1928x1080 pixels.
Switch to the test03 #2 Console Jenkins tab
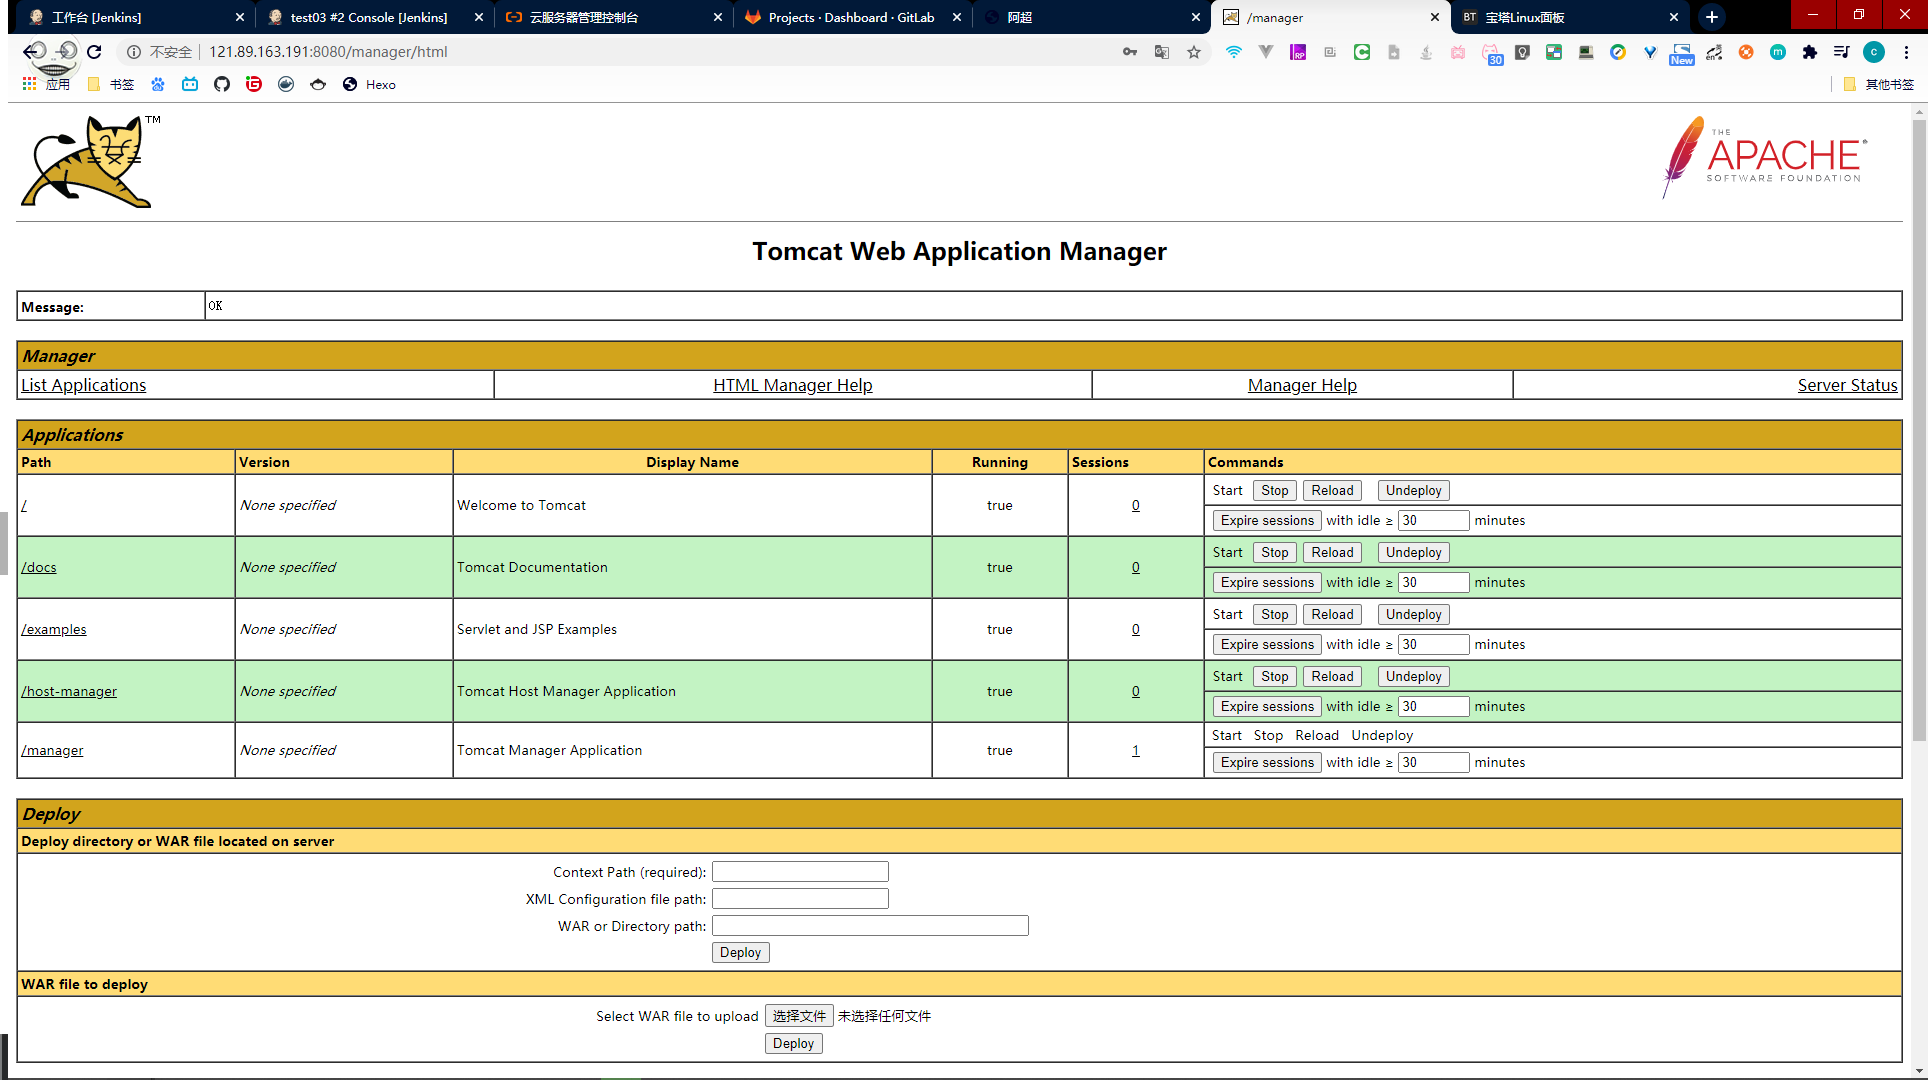[x=368, y=17]
